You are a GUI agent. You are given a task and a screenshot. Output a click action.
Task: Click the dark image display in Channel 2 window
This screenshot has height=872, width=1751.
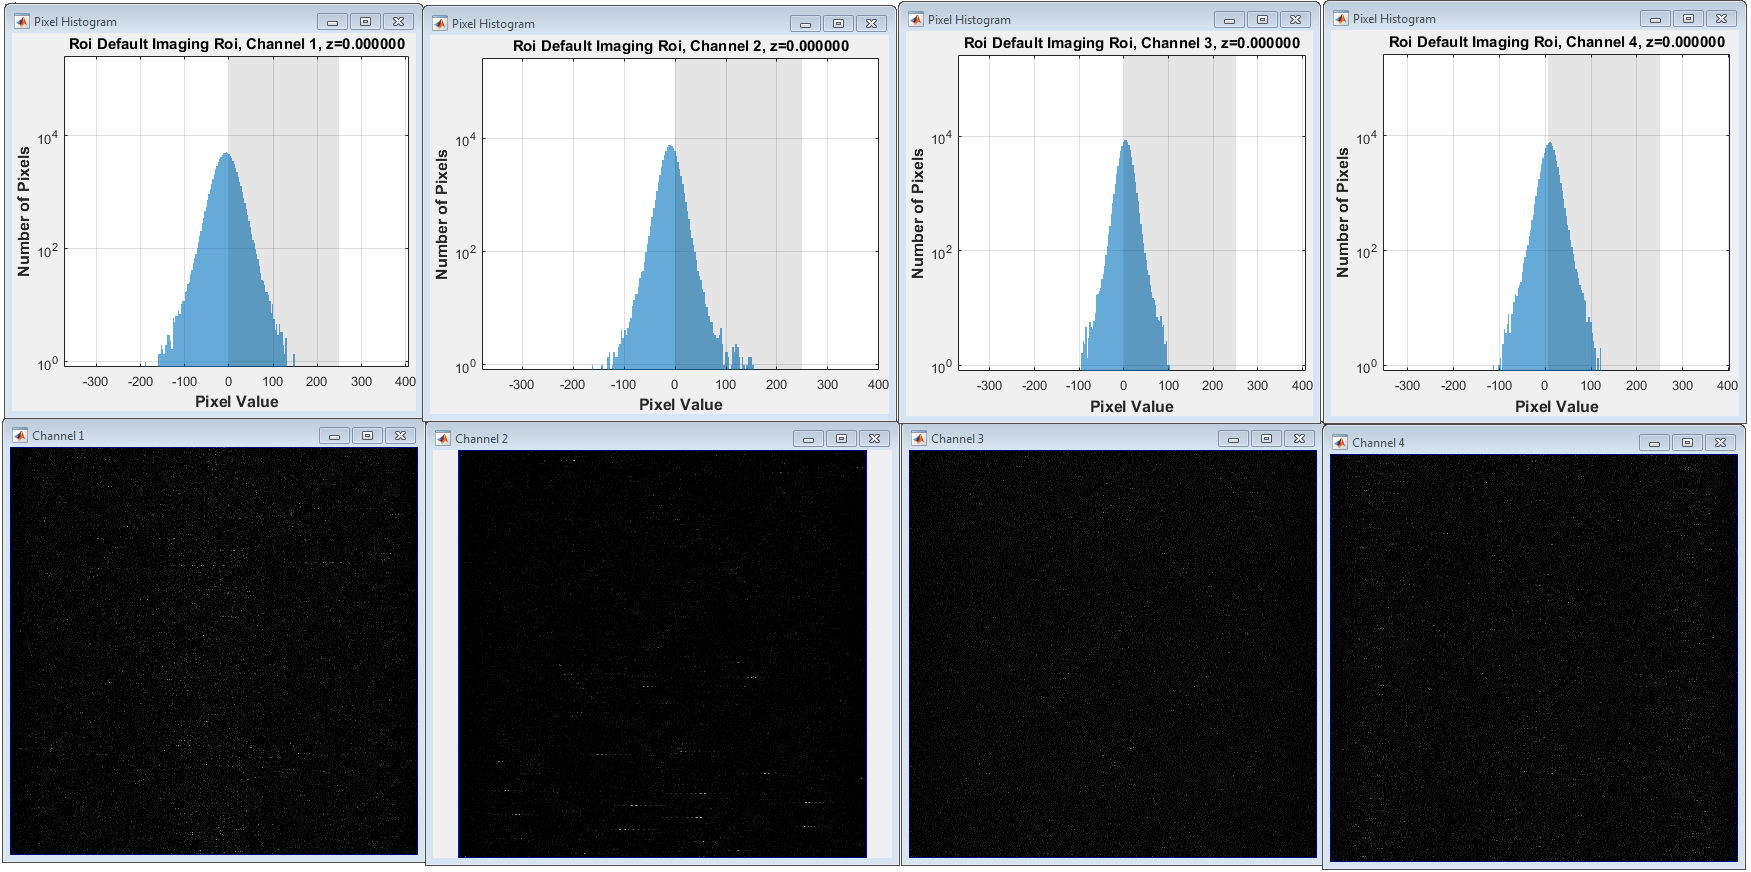pyautogui.click(x=662, y=654)
